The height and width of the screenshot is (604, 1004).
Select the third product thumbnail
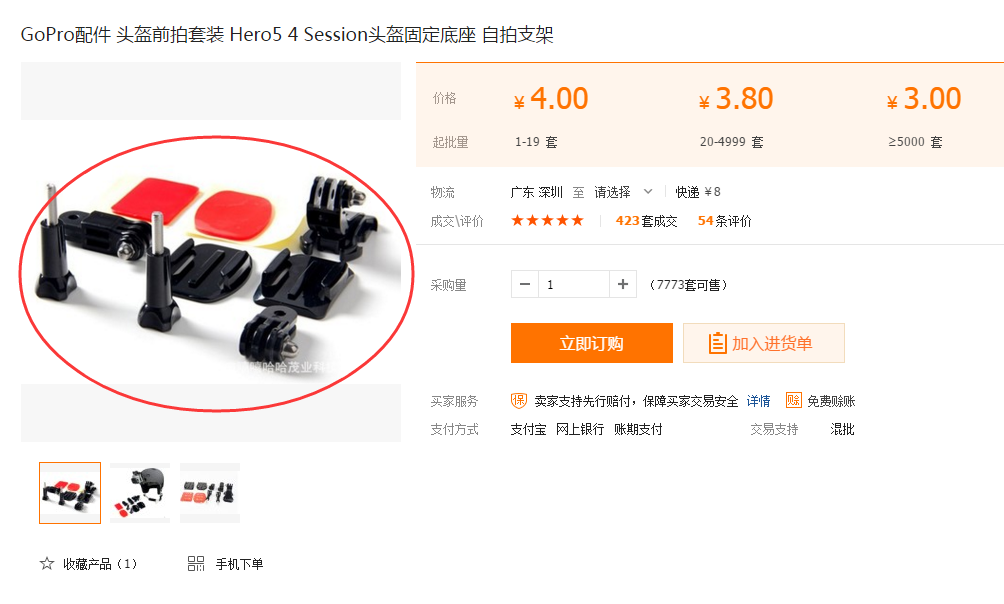point(210,493)
